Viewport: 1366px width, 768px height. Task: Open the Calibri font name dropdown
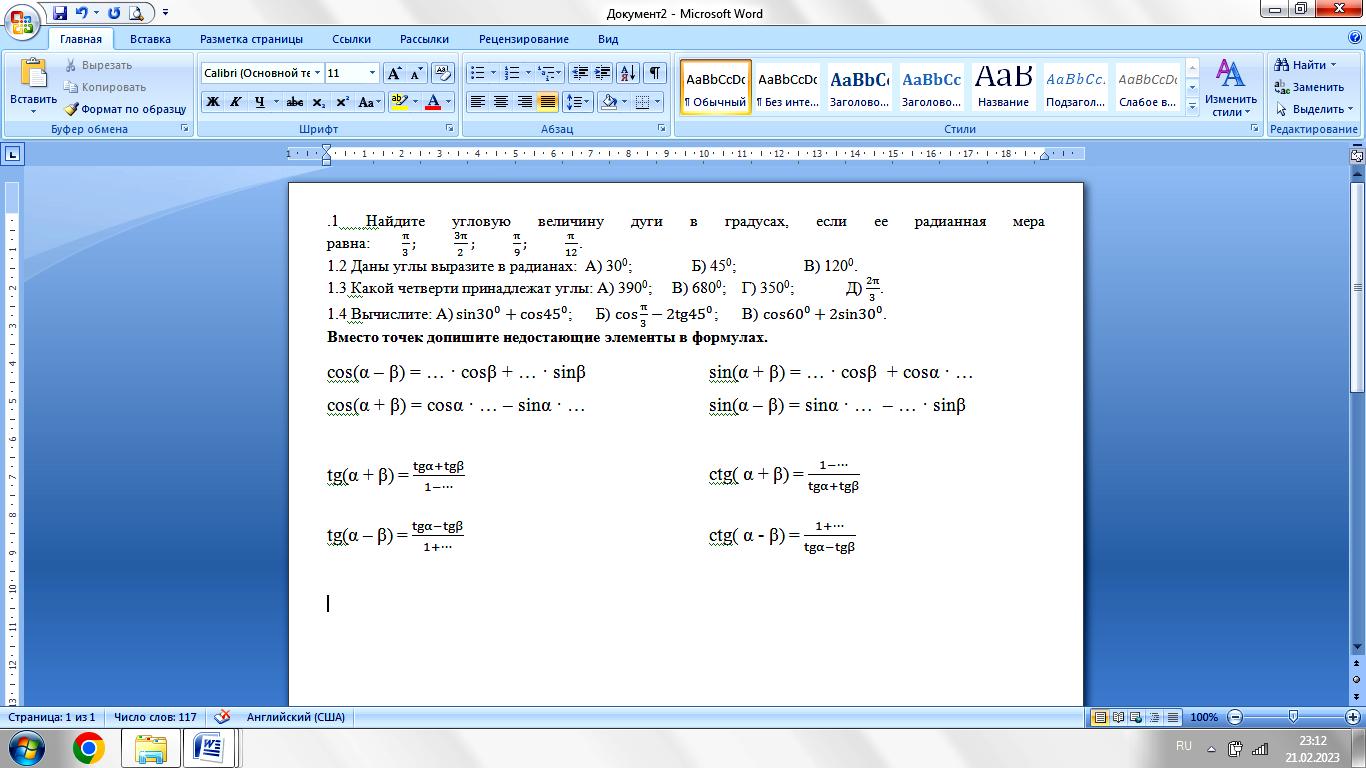[x=317, y=73]
